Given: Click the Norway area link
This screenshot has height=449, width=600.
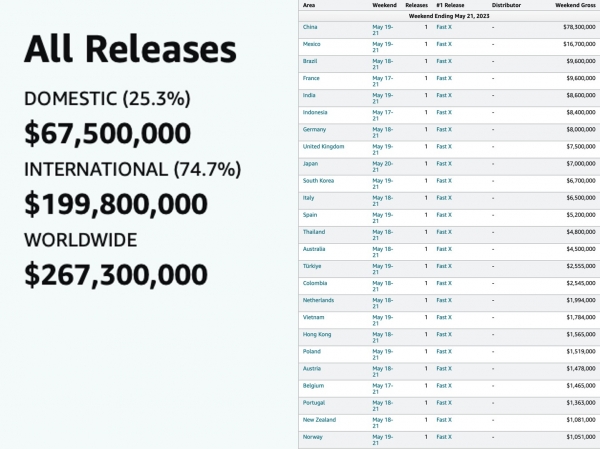Looking at the screenshot, I should (x=313, y=437).
